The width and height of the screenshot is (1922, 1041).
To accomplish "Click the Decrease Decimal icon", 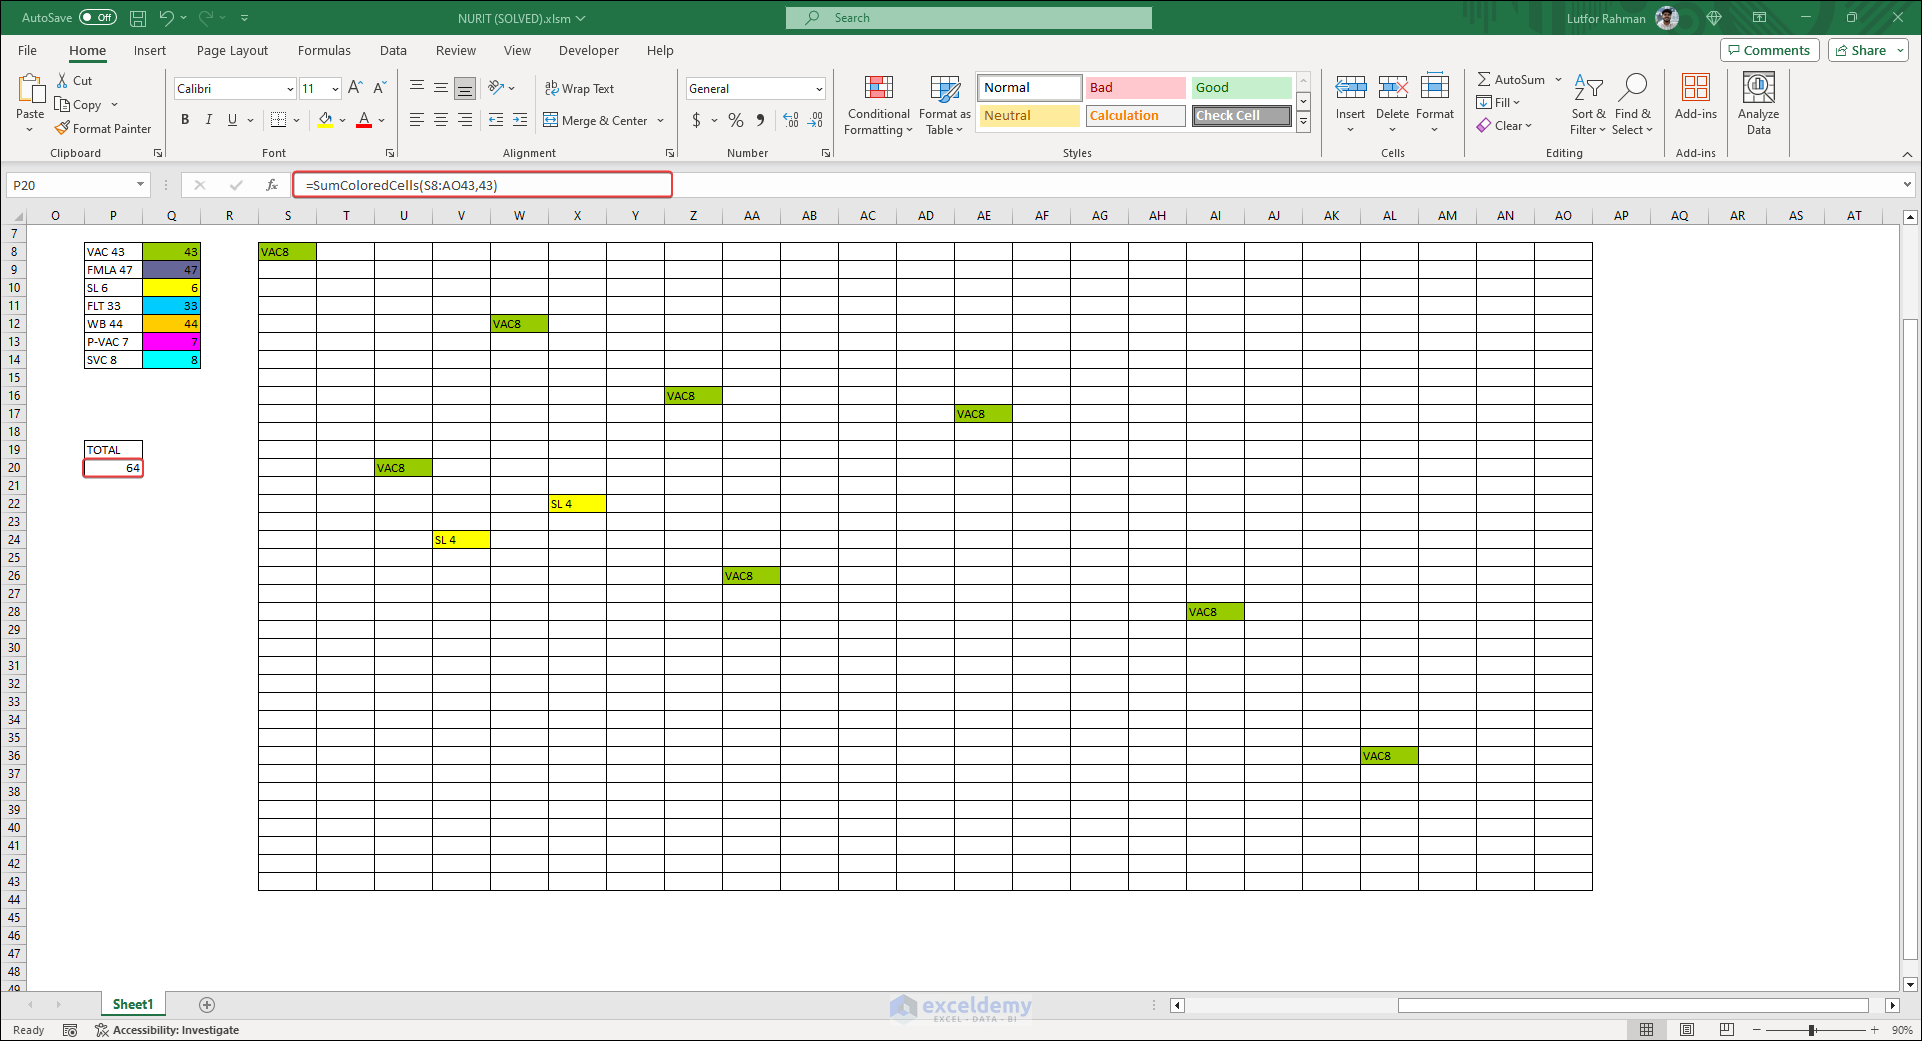I will pos(816,120).
